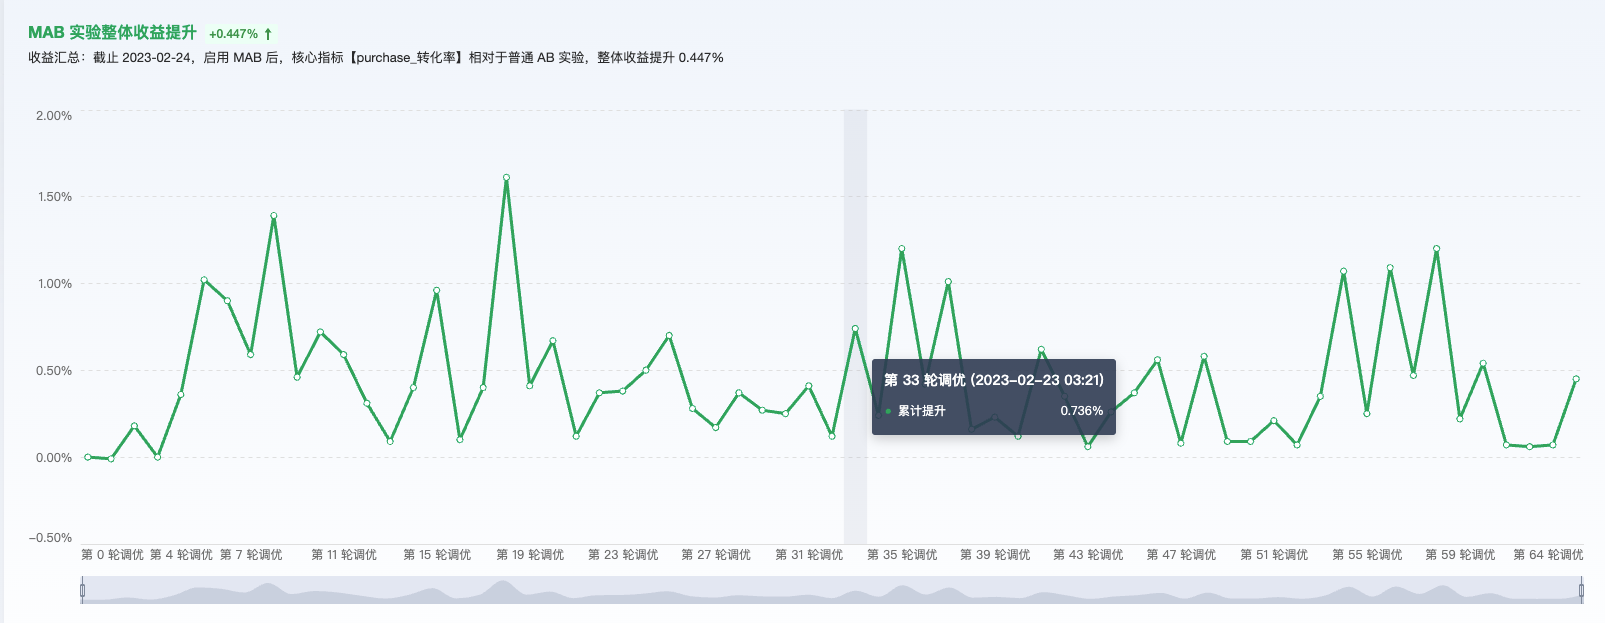Click the data point peaking near 1.40%

click(273, 216)
